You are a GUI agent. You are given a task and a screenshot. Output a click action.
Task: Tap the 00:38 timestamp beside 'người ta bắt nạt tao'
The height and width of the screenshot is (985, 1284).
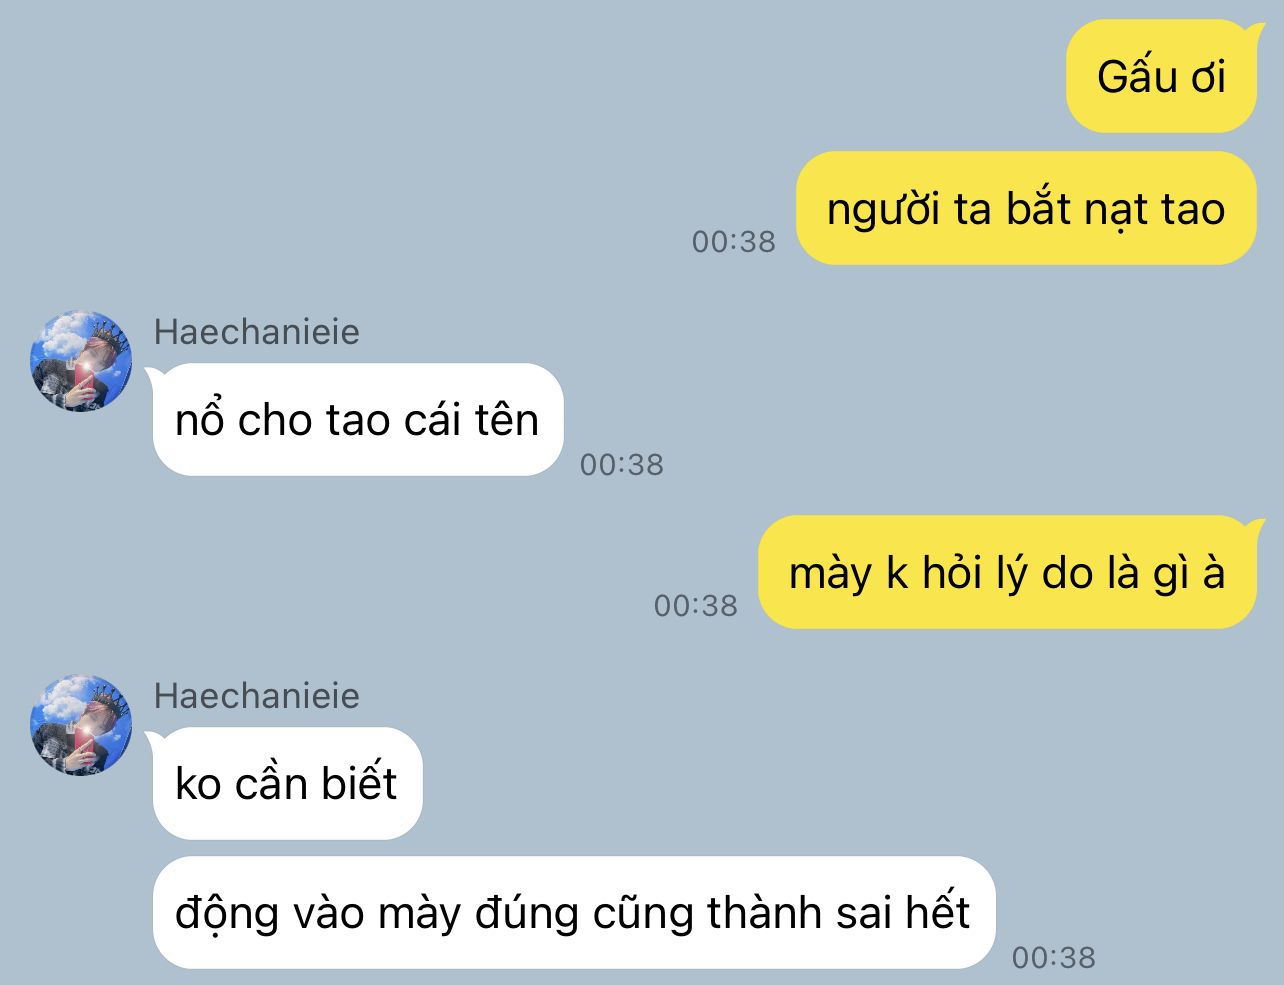734,242
